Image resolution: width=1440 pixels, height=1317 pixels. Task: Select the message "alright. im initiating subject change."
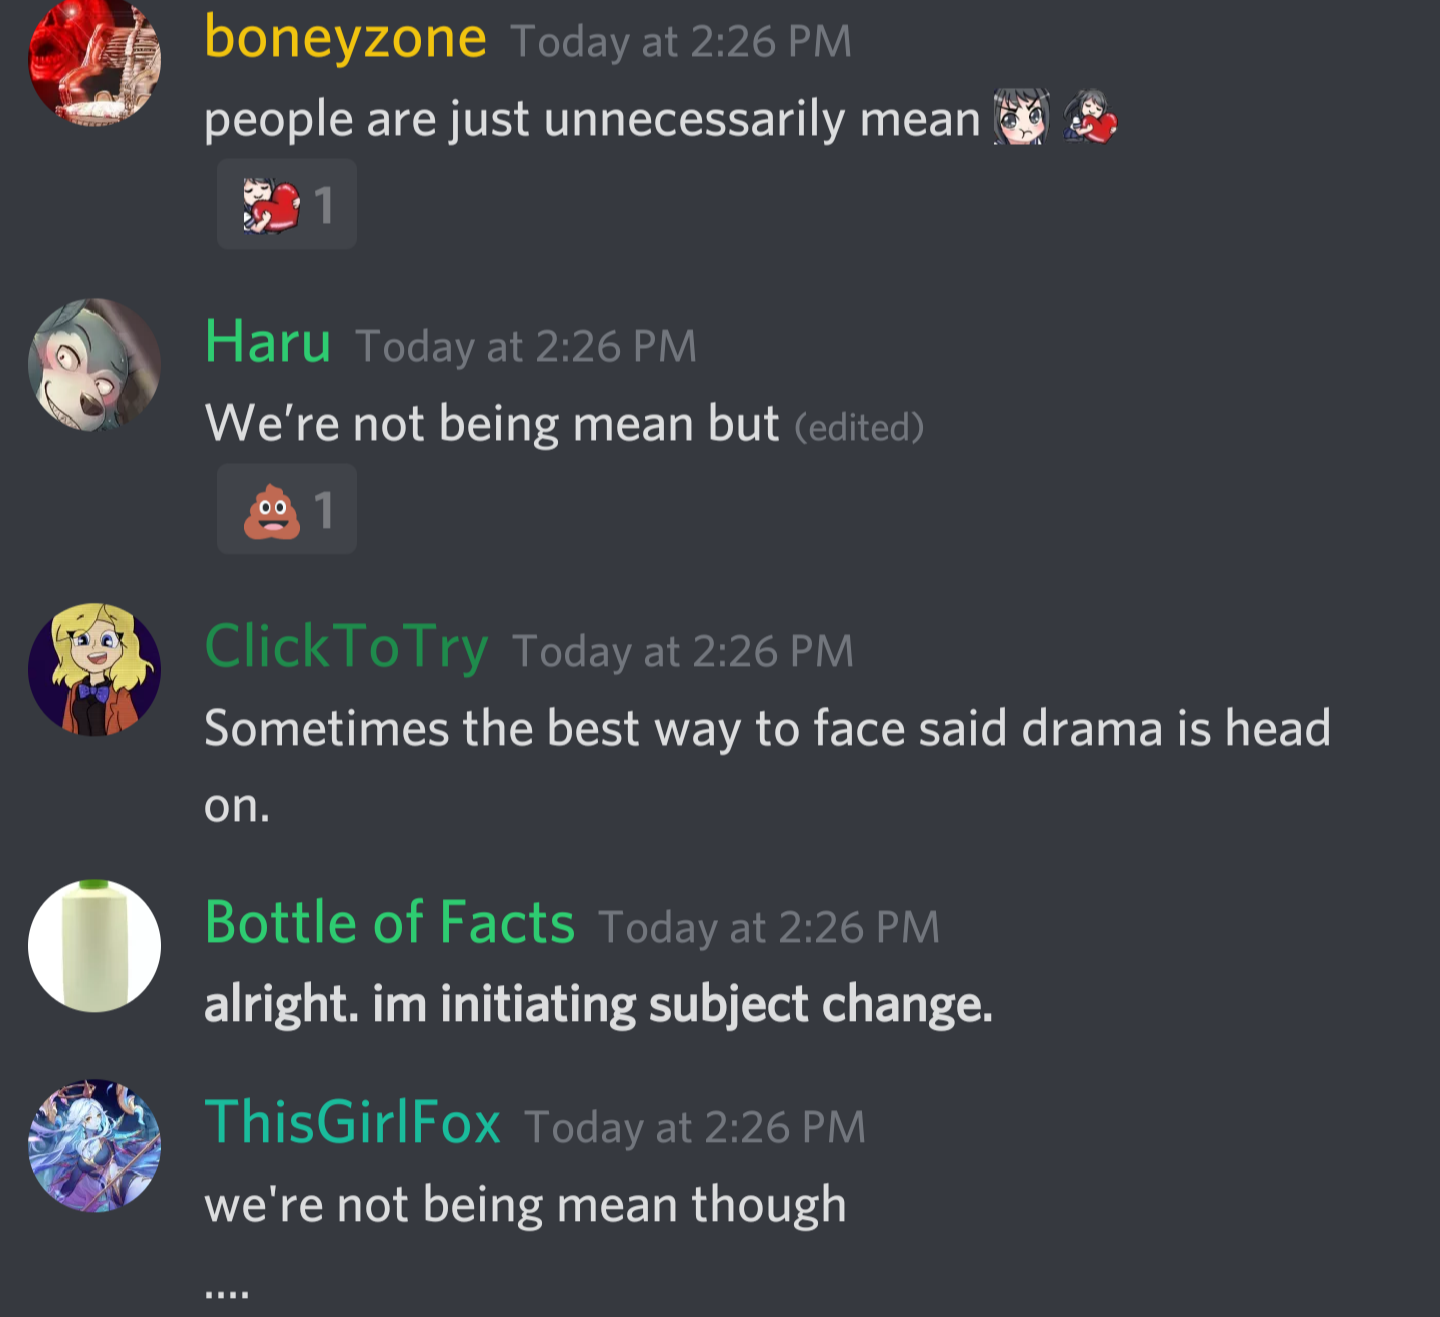pyautogui.click(x=598, y=1004)
